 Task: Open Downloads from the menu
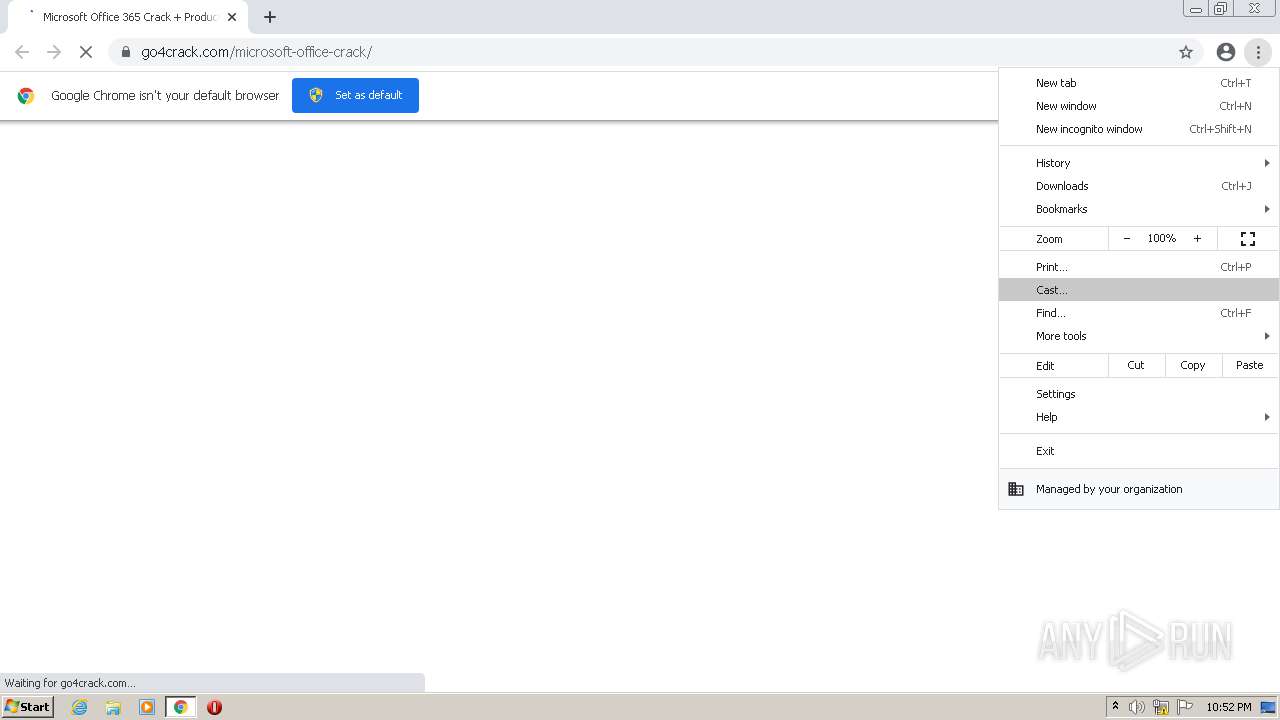coord(1139,186)
